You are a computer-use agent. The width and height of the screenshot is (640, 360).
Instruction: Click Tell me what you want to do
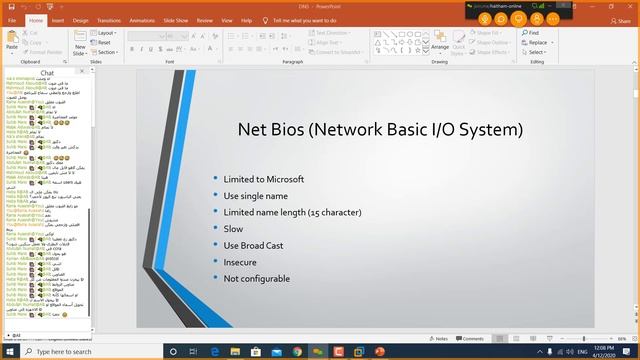point(300,20)
